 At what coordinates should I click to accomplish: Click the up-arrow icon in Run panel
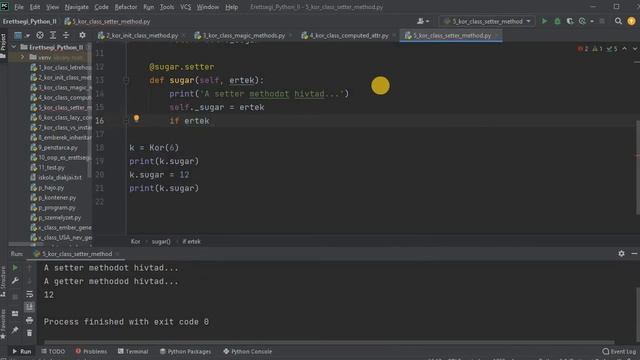(29, 268)
